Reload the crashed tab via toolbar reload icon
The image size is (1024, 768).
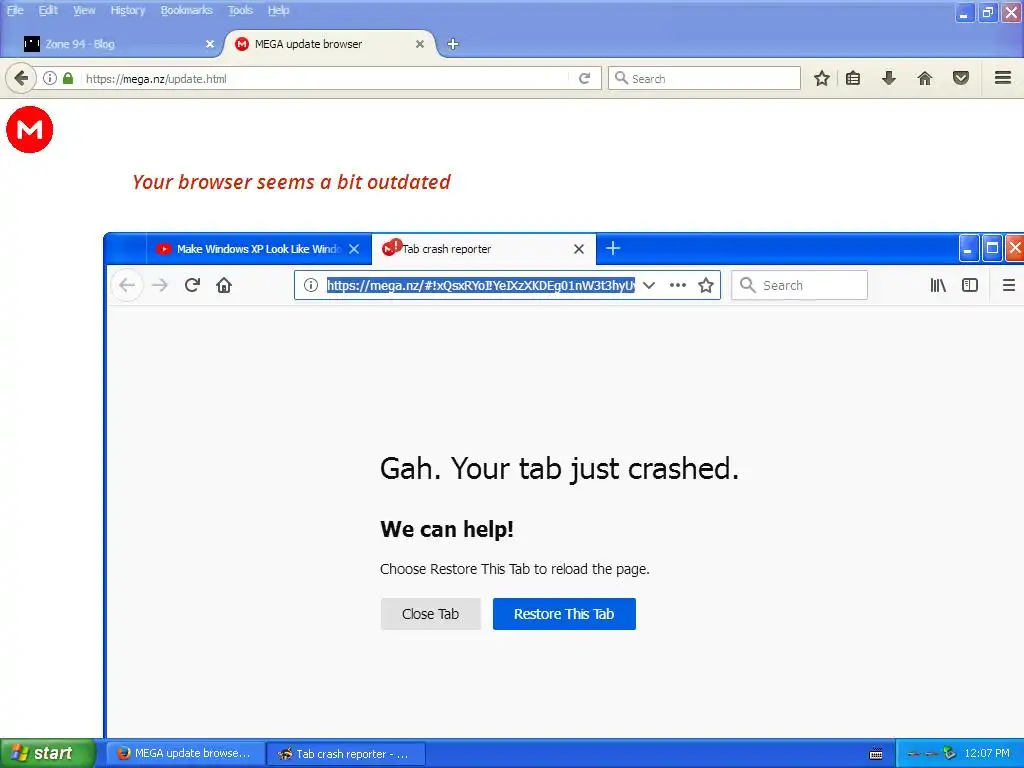[192, 285]
